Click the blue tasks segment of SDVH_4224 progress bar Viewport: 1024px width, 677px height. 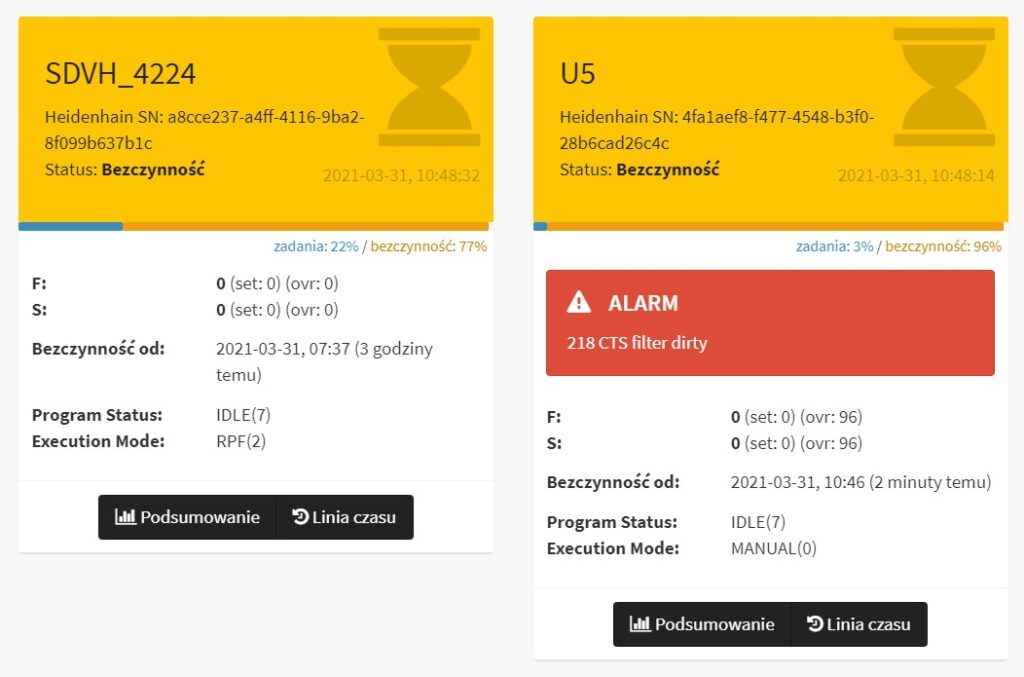point(71,227)
